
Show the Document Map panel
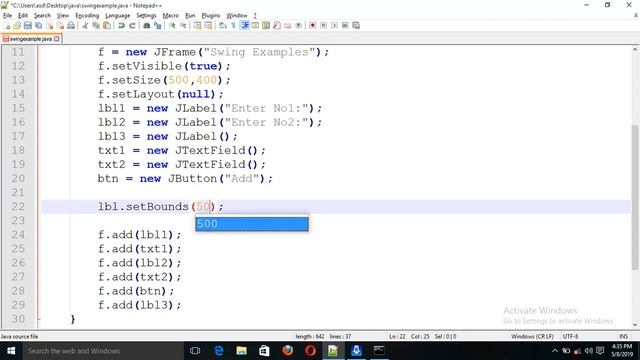[266, 25]
